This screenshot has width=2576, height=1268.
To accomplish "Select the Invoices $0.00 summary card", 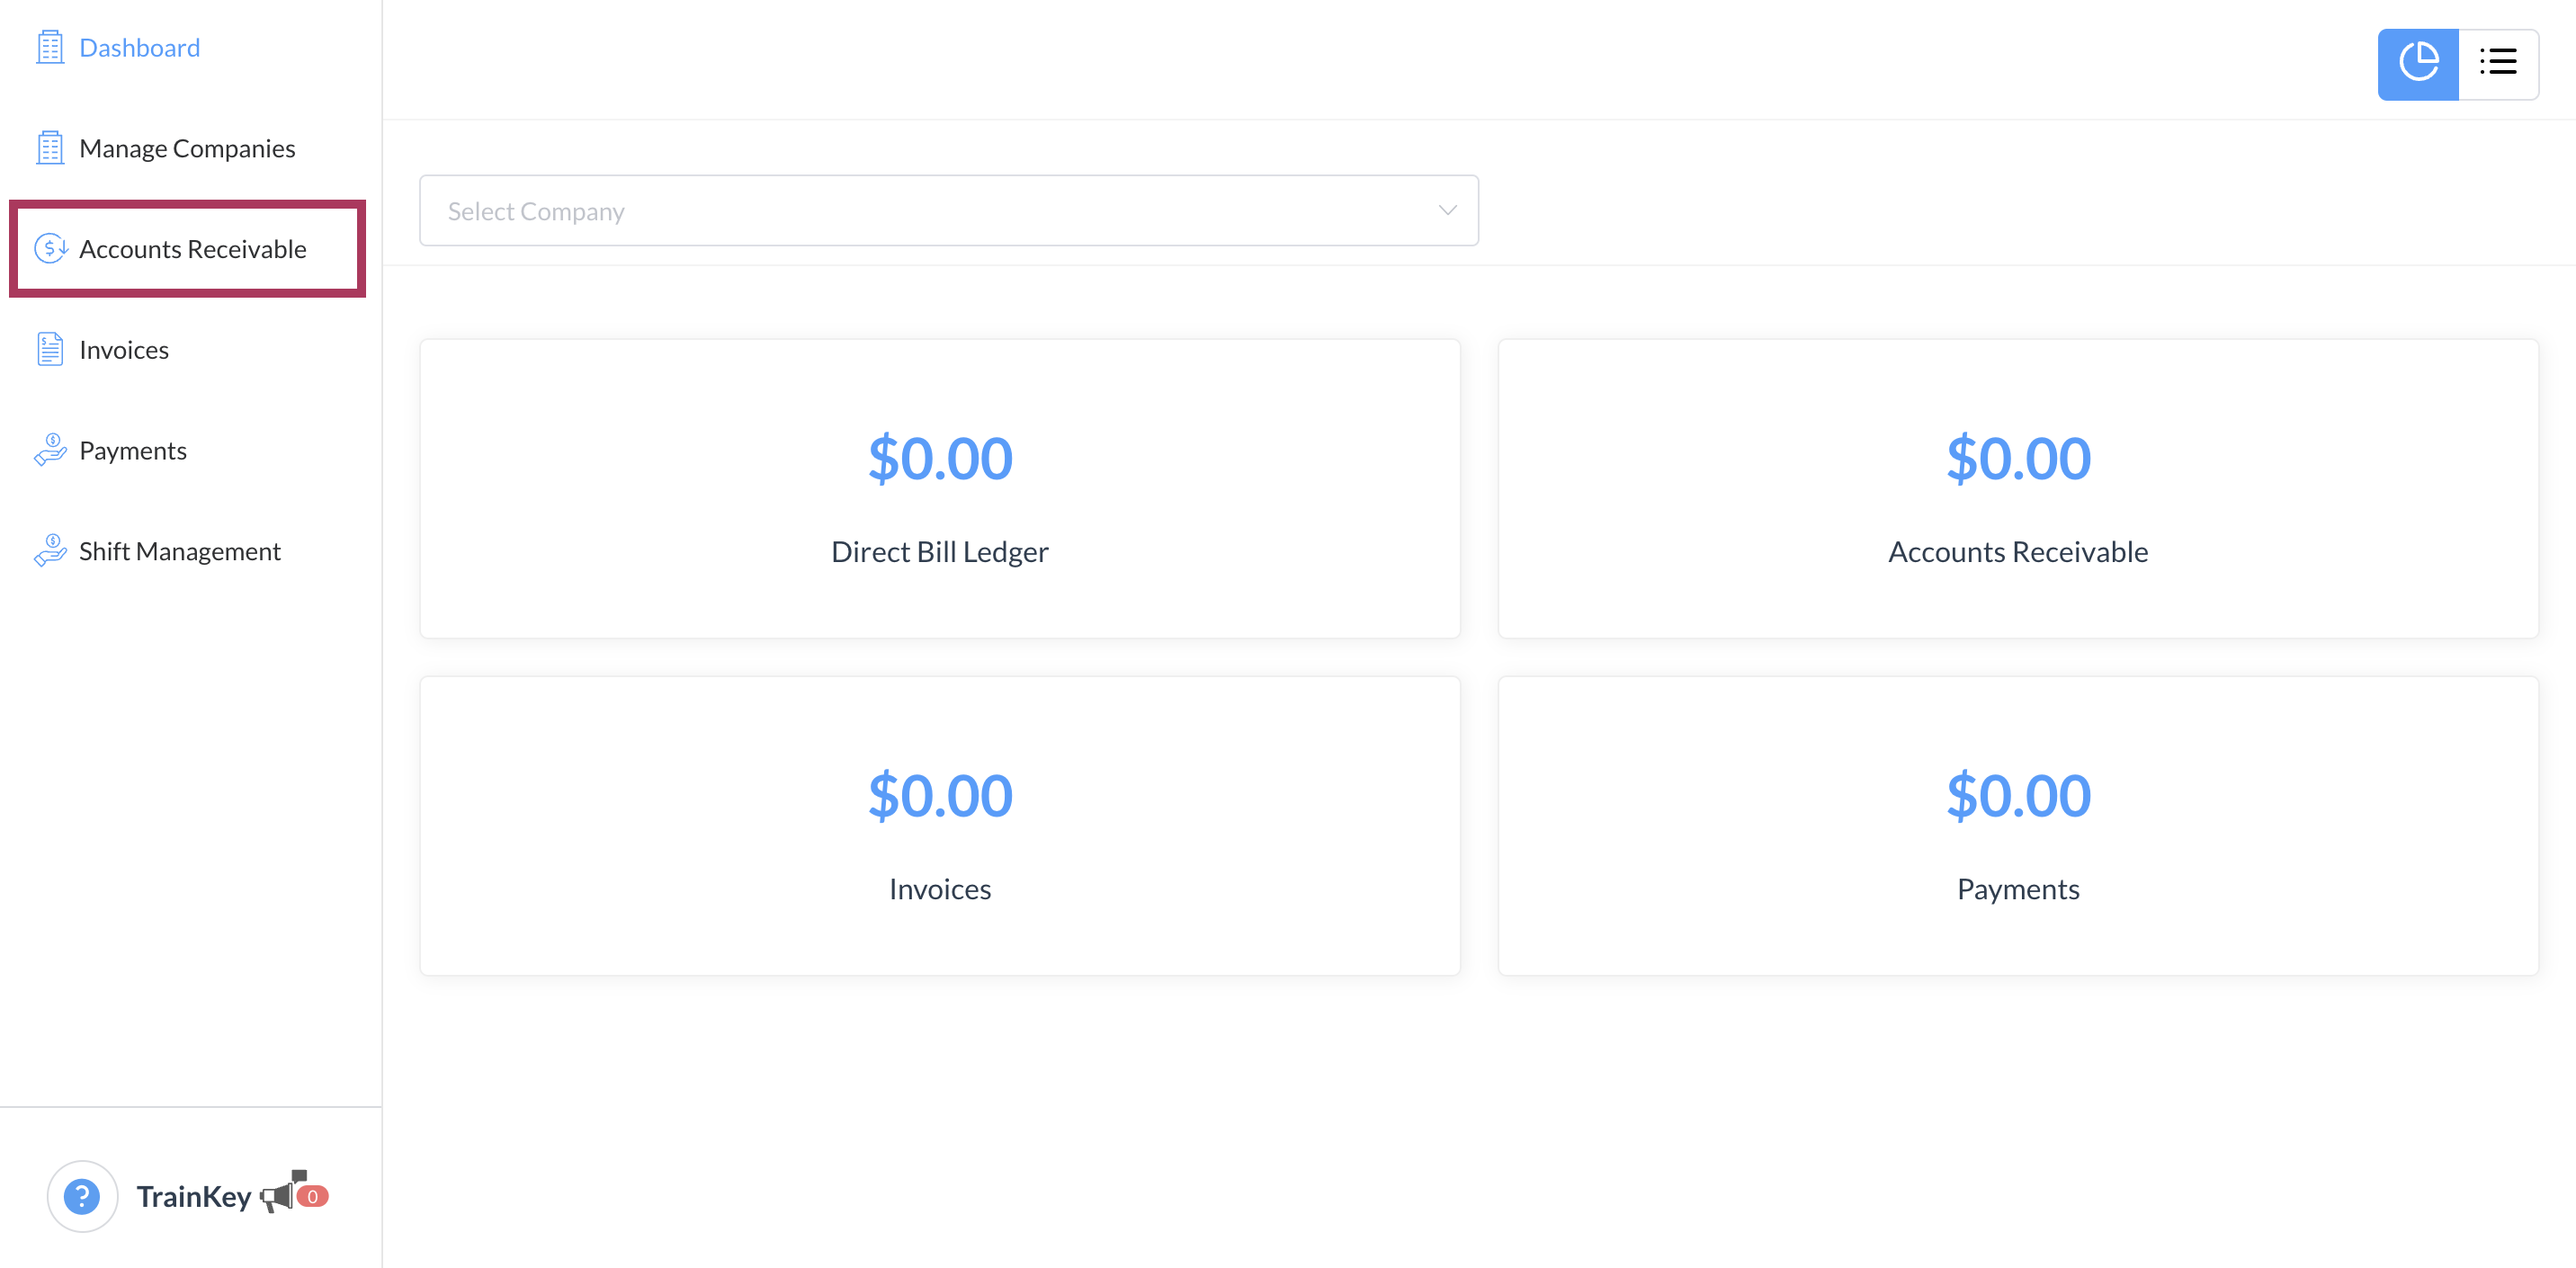I will (939, 826).
